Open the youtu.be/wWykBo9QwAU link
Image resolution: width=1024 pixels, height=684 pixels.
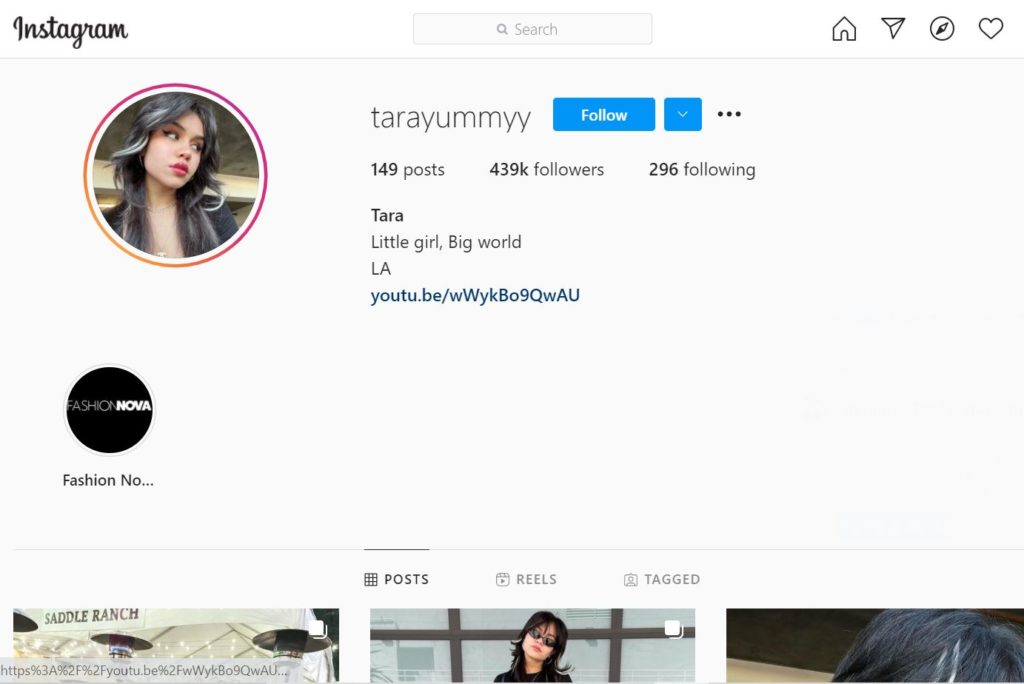pos(475,295)
